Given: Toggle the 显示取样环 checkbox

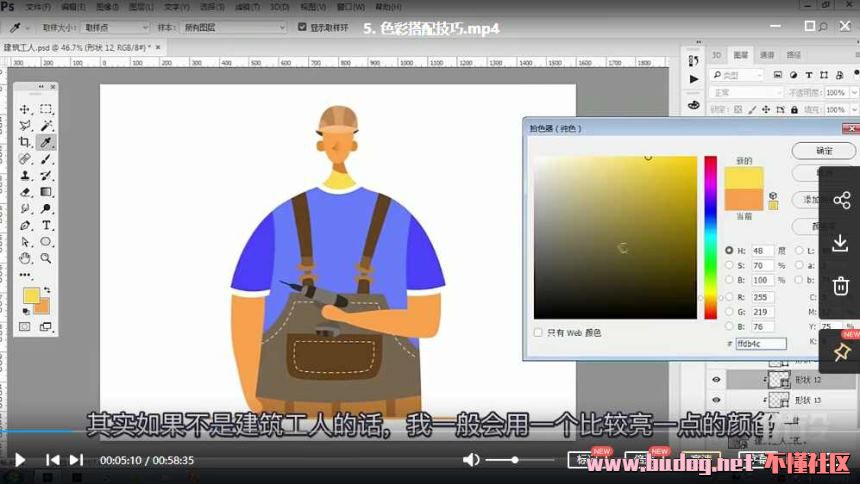Looking at the screenshot, I should pos(303,27).
